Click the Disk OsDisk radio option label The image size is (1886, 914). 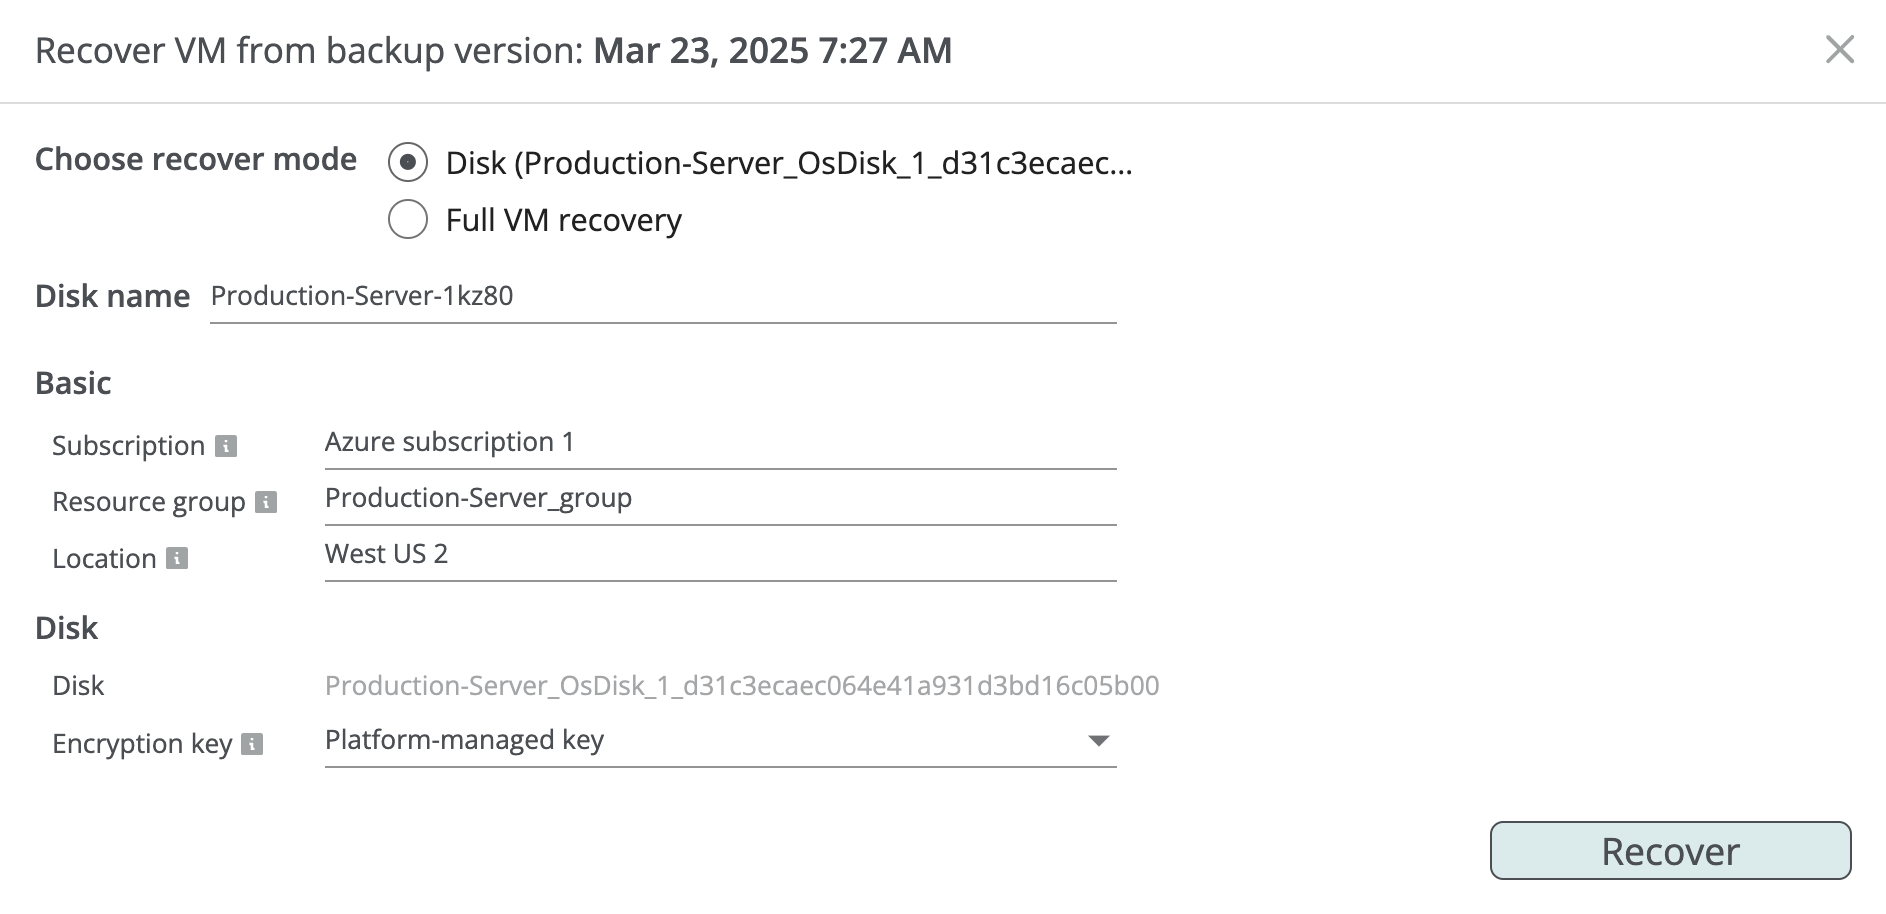click(x=789, y=163)
